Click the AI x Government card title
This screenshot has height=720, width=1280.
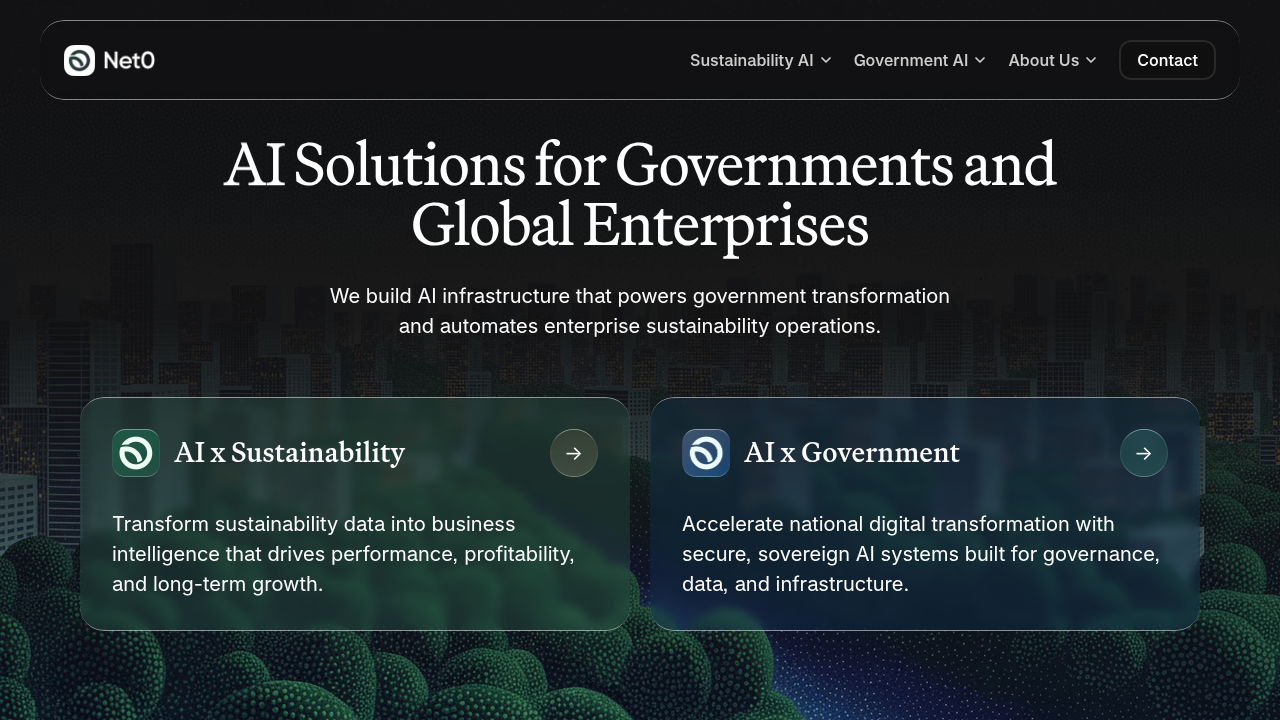click(852, 453)
